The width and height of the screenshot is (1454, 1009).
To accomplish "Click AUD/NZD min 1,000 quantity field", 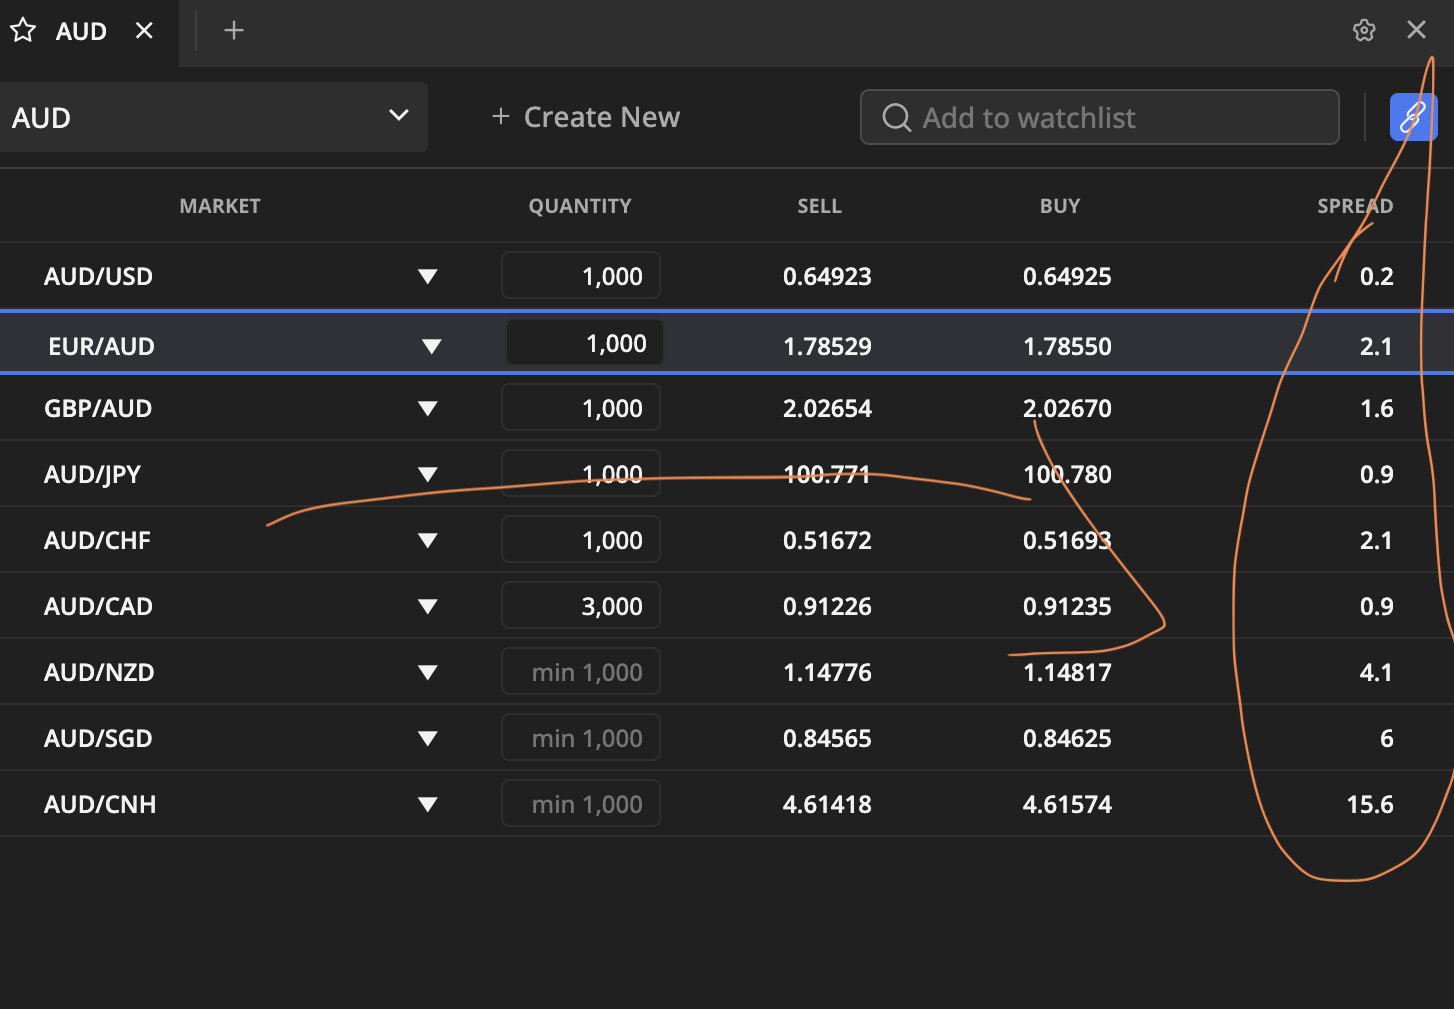I will click(581, 671).
